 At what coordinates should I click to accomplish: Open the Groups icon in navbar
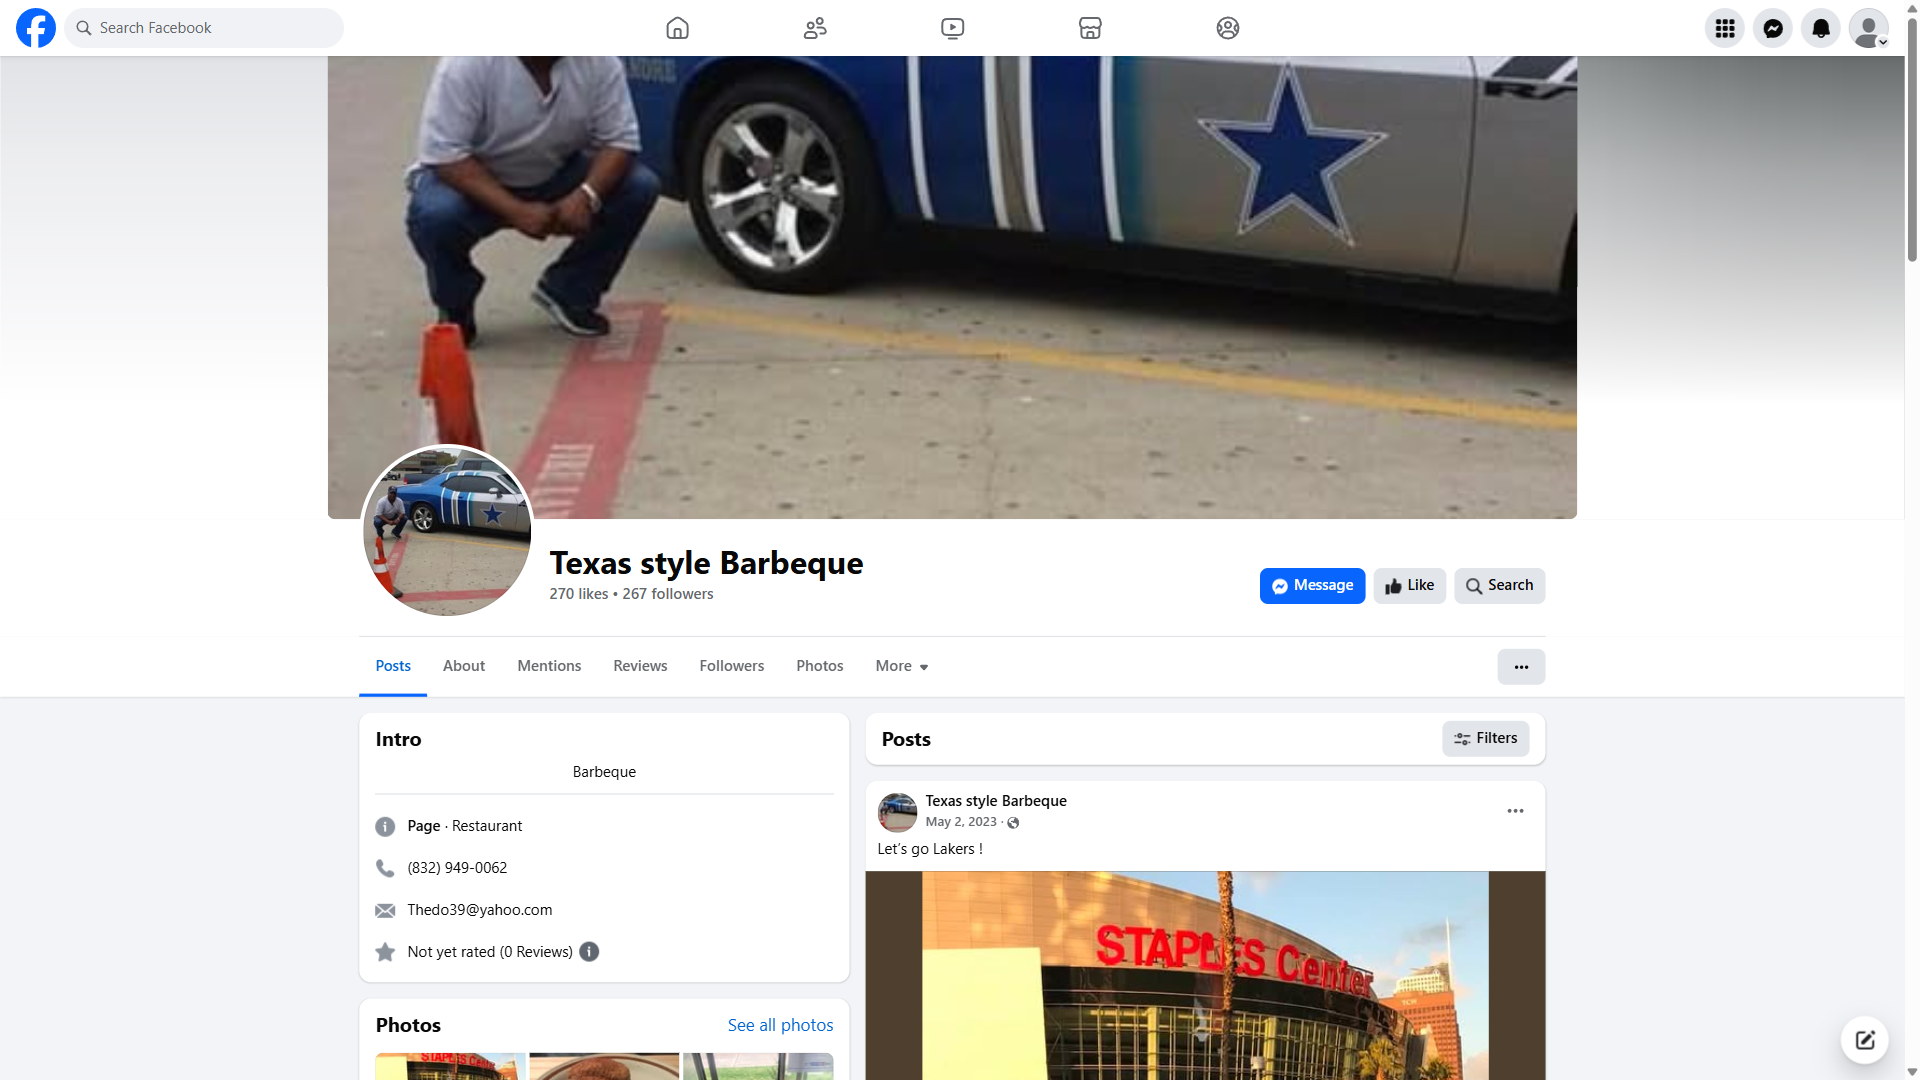[x=1227, y=28]
